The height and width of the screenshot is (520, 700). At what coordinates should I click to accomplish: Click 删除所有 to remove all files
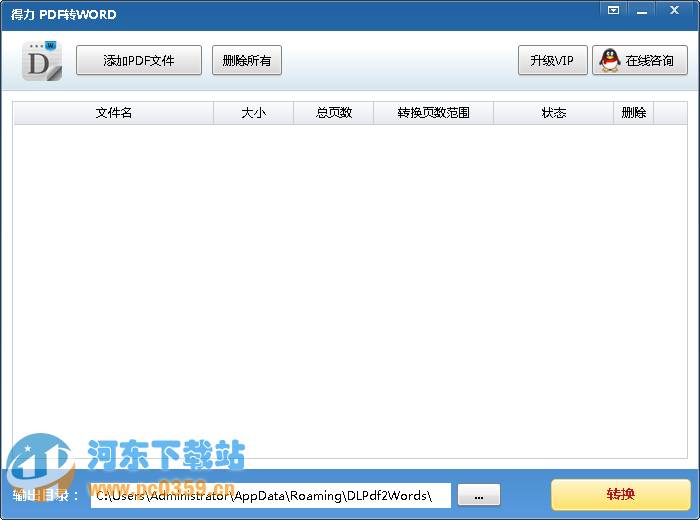[247, 60]
